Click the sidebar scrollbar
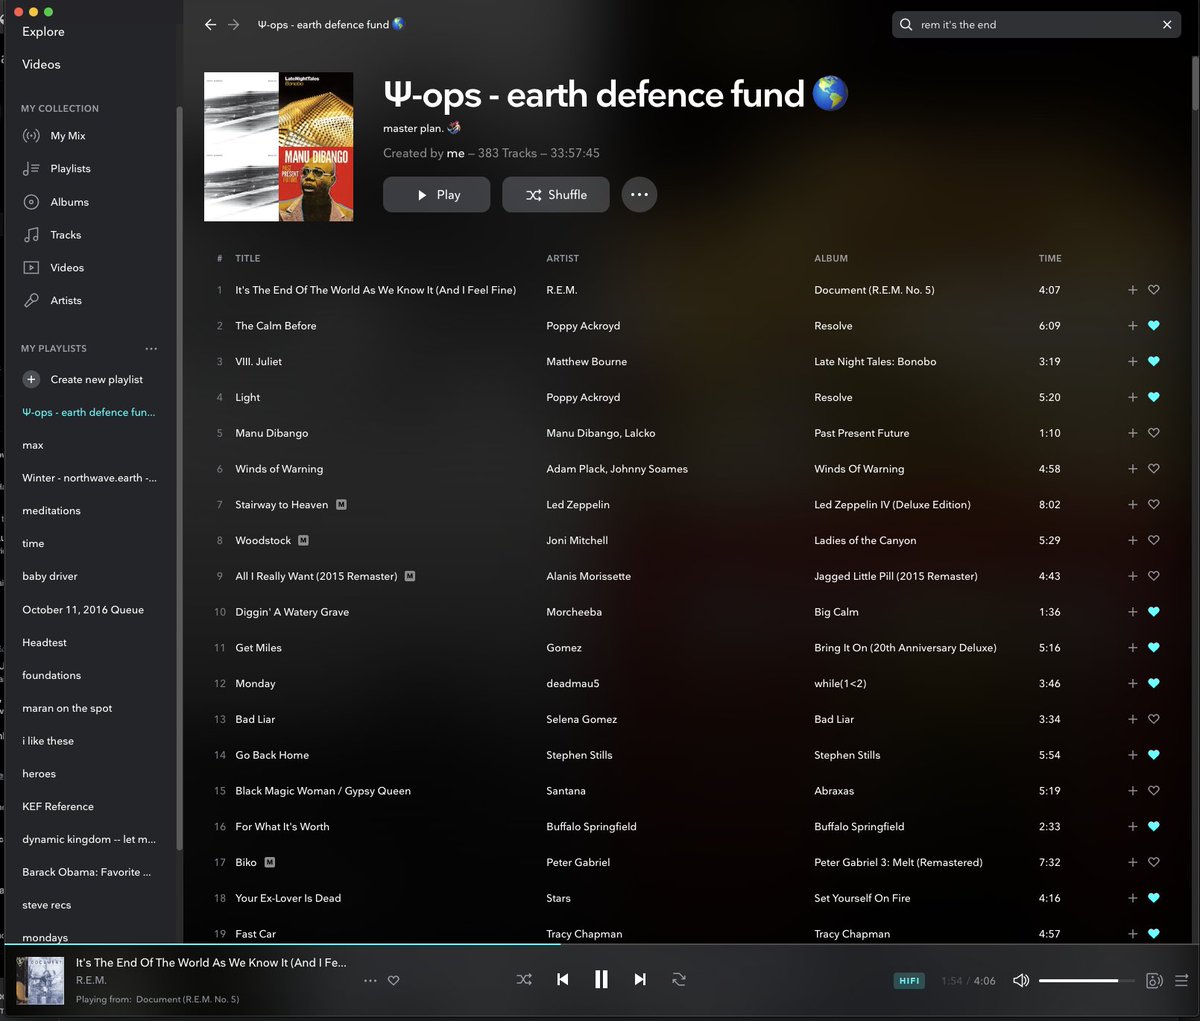The width and height of the screenshot is (1200, 1021). coord(180,480)
